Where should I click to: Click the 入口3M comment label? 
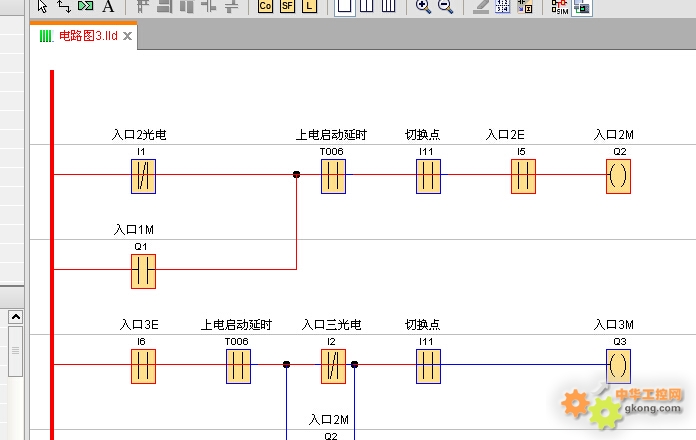(614, 325)
